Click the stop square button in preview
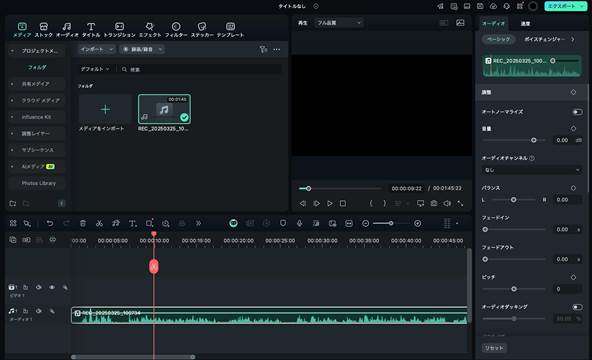592x360 pixels. [x=343, y=203]
